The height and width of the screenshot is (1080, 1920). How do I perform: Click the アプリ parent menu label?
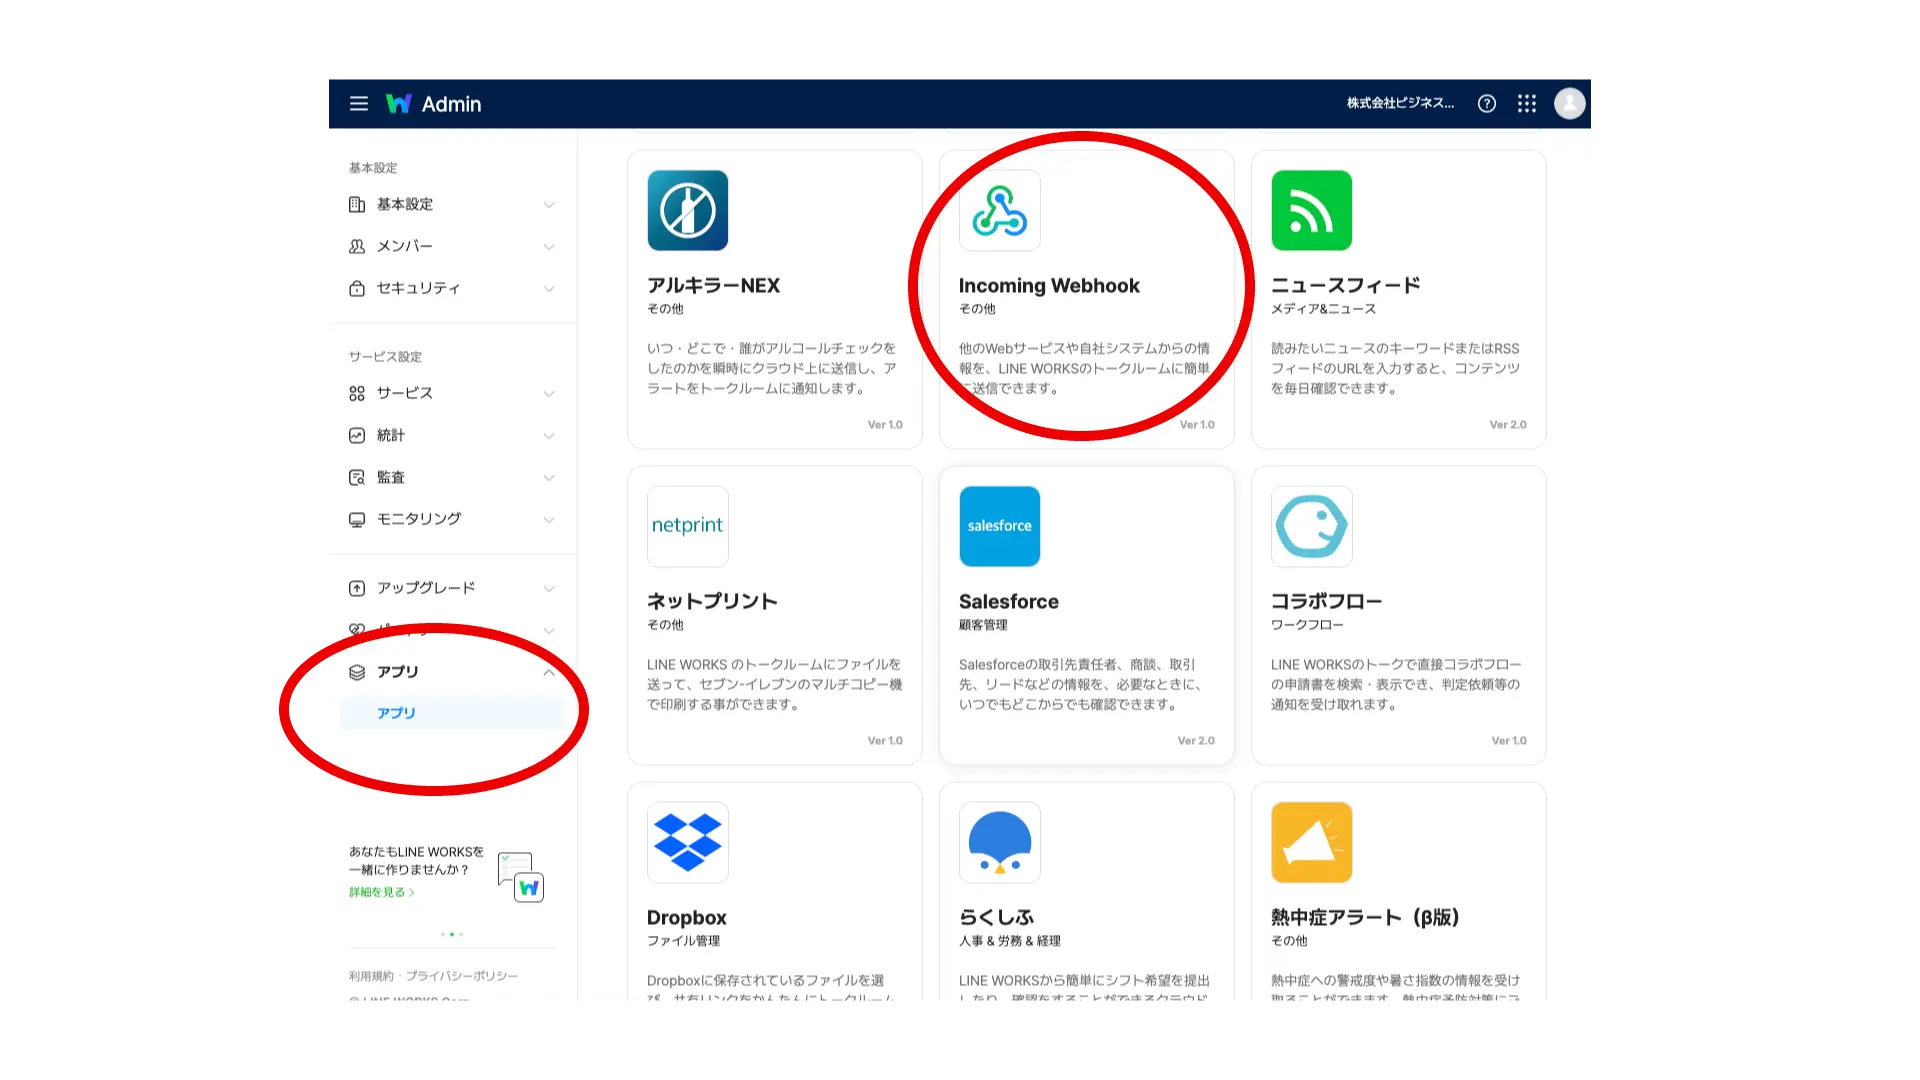(397, 672)
